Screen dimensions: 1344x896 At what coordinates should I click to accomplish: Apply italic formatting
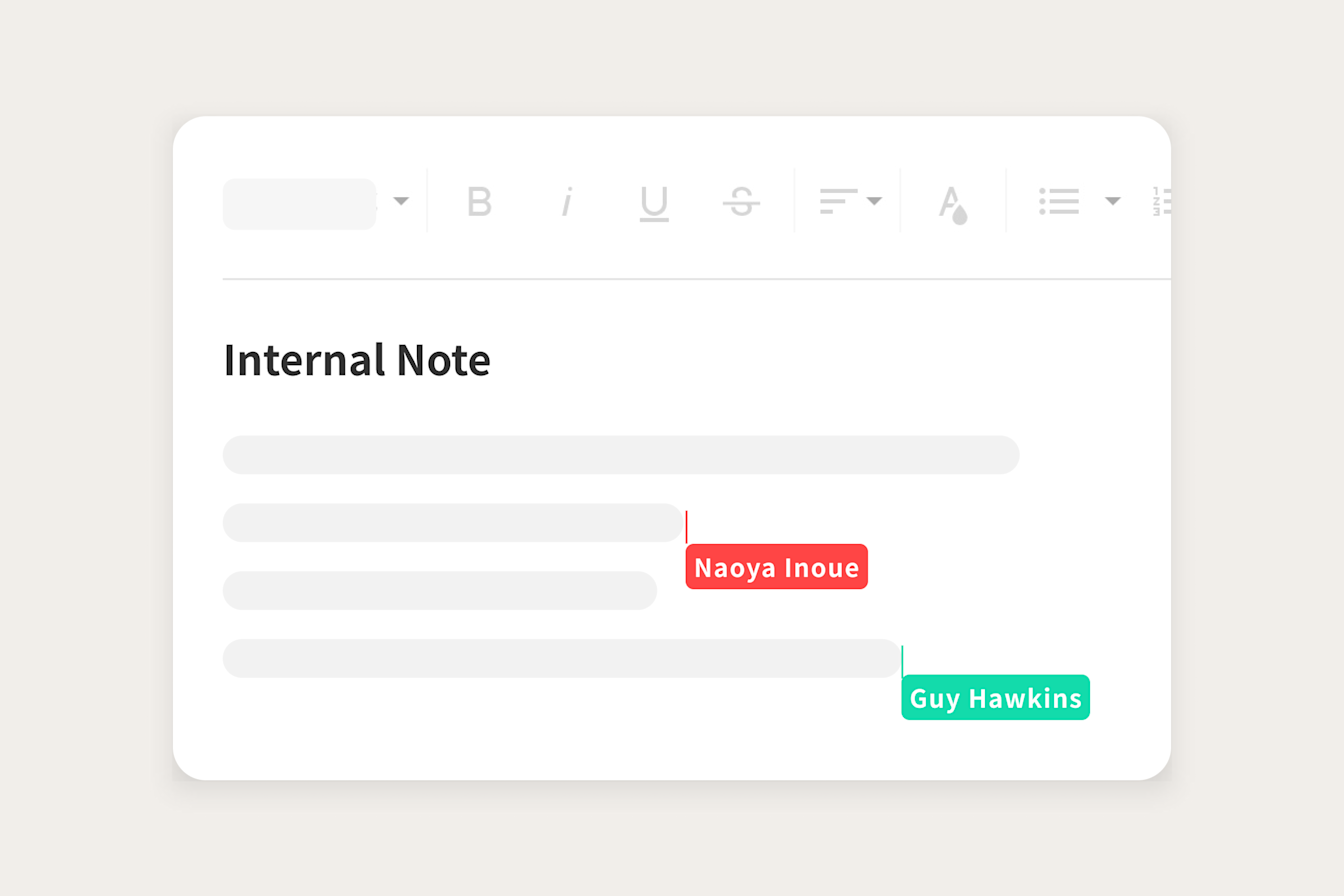click(x=567, y=203)
